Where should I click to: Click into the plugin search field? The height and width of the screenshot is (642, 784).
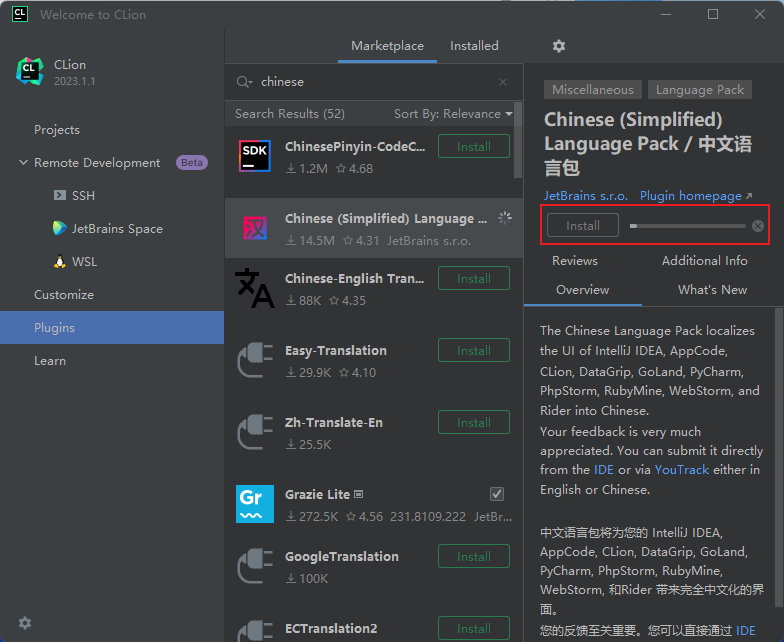(375, 82)
